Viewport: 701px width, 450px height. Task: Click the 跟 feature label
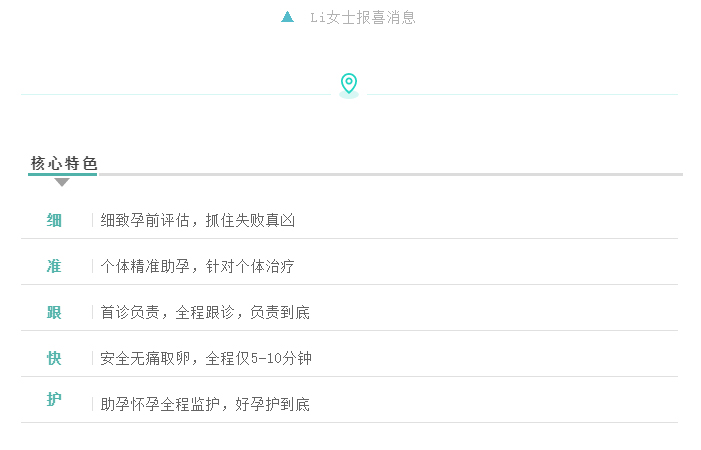[x=54, y=312]
